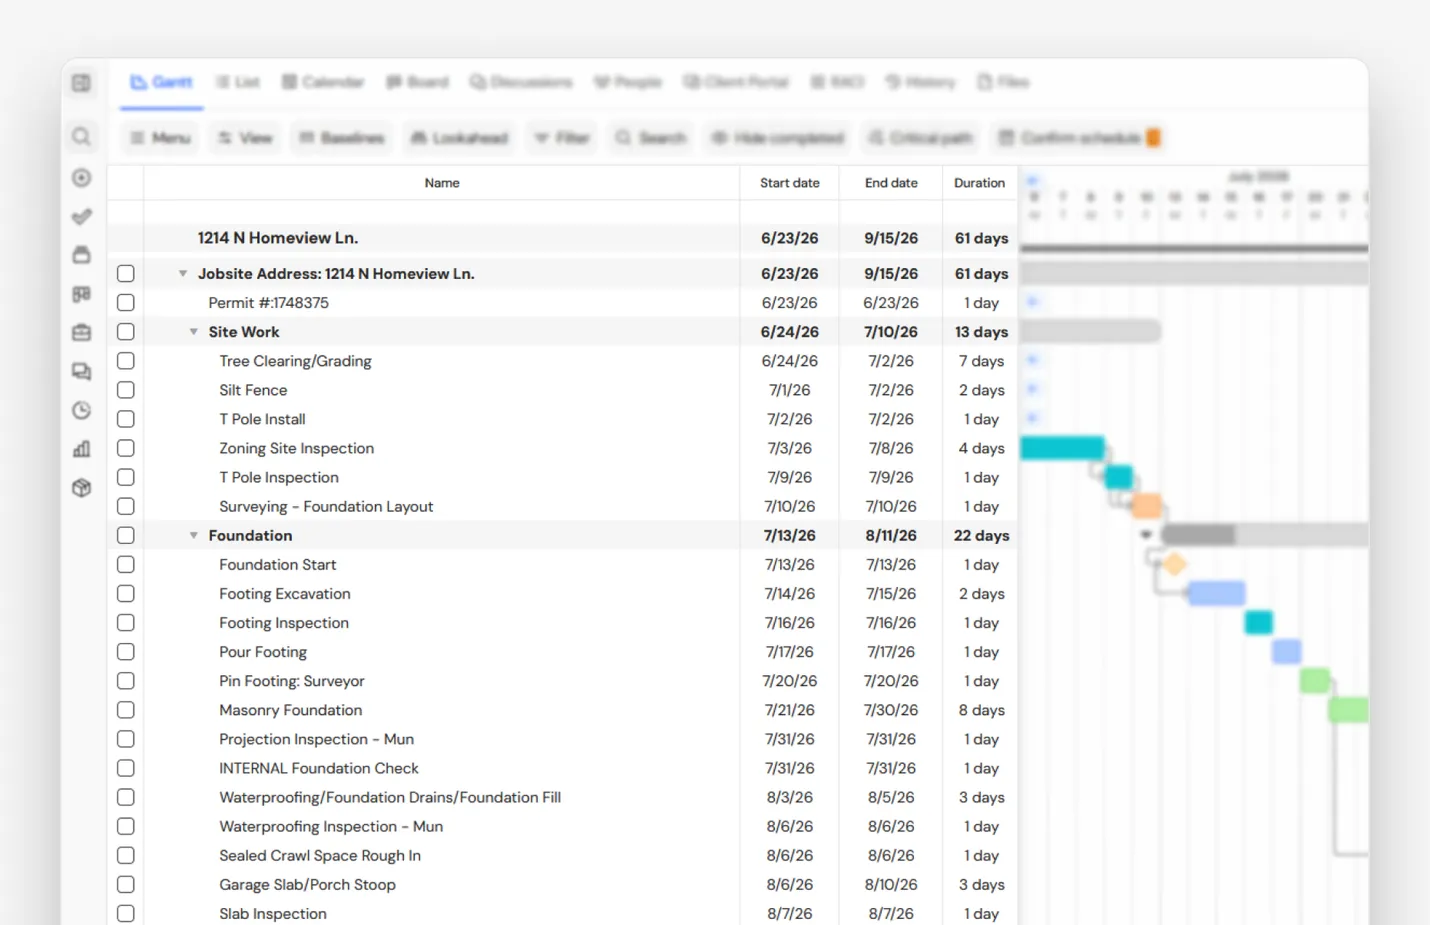This screenshot has width=1430, height=925.
Task: Open the chat bubbles icon in sidebar
Action: coord(82,372)
